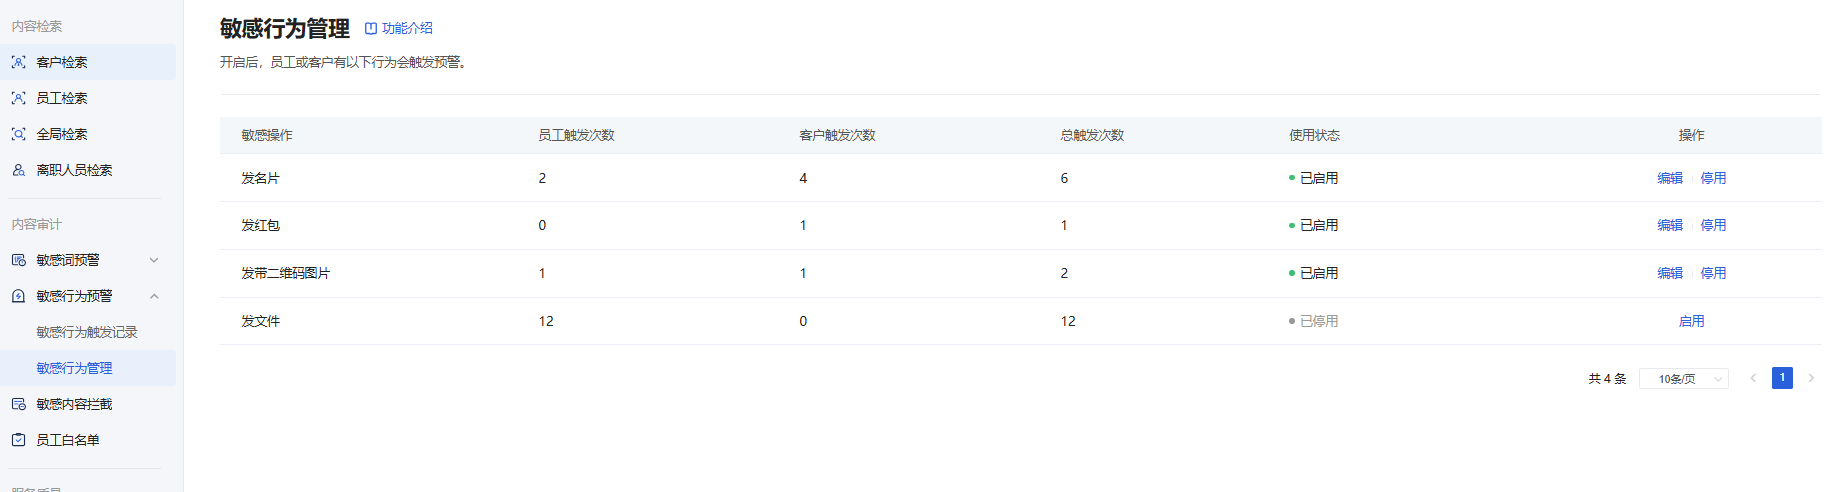Click the 发名片 cell

coord(260,178)
